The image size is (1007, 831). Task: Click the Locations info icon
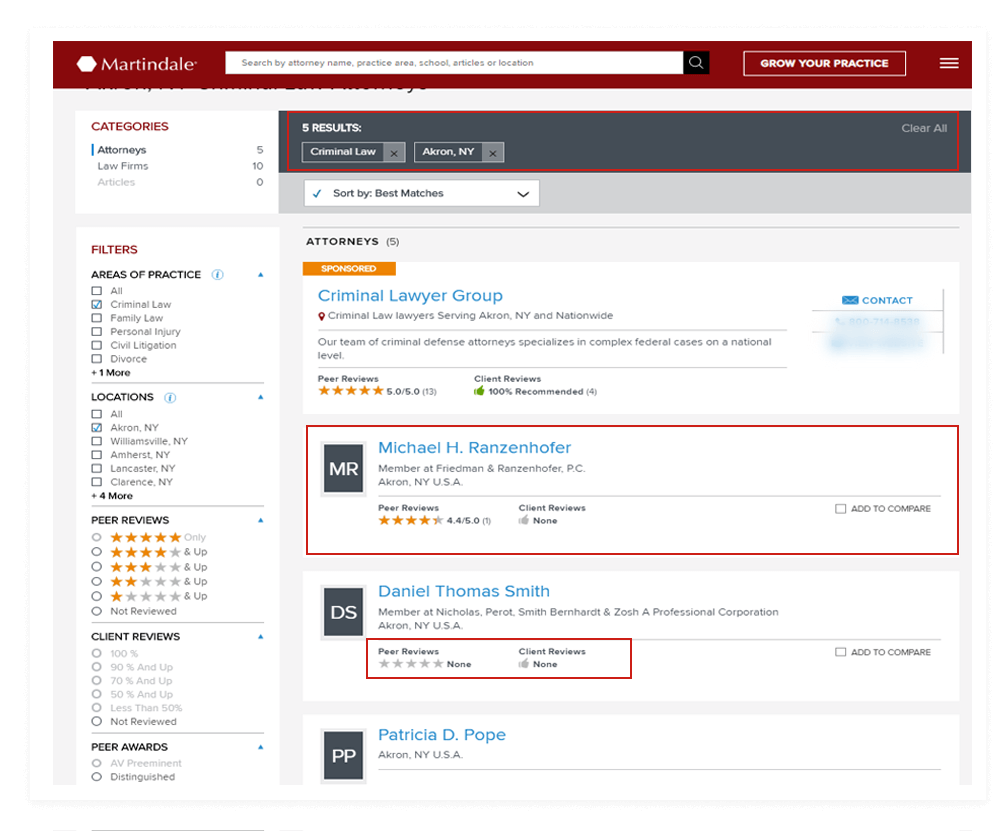pos(170,398)
